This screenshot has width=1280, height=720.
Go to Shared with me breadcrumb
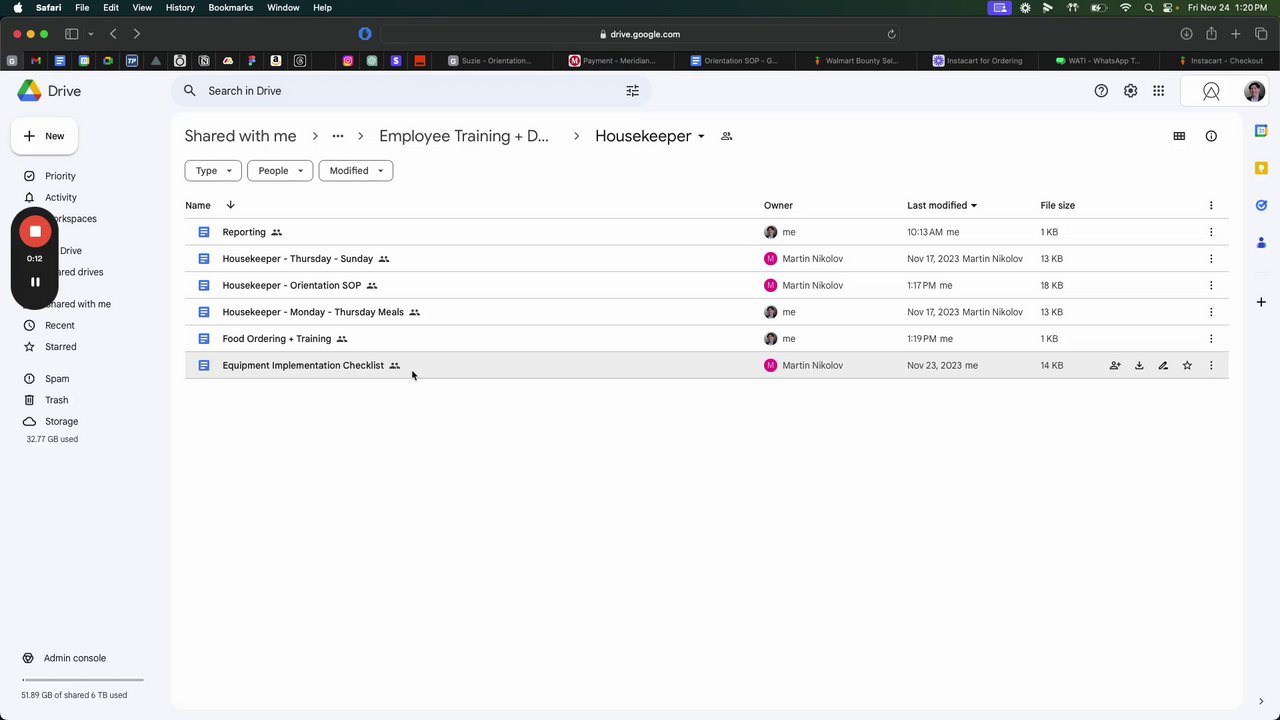(x=240, y=136)
